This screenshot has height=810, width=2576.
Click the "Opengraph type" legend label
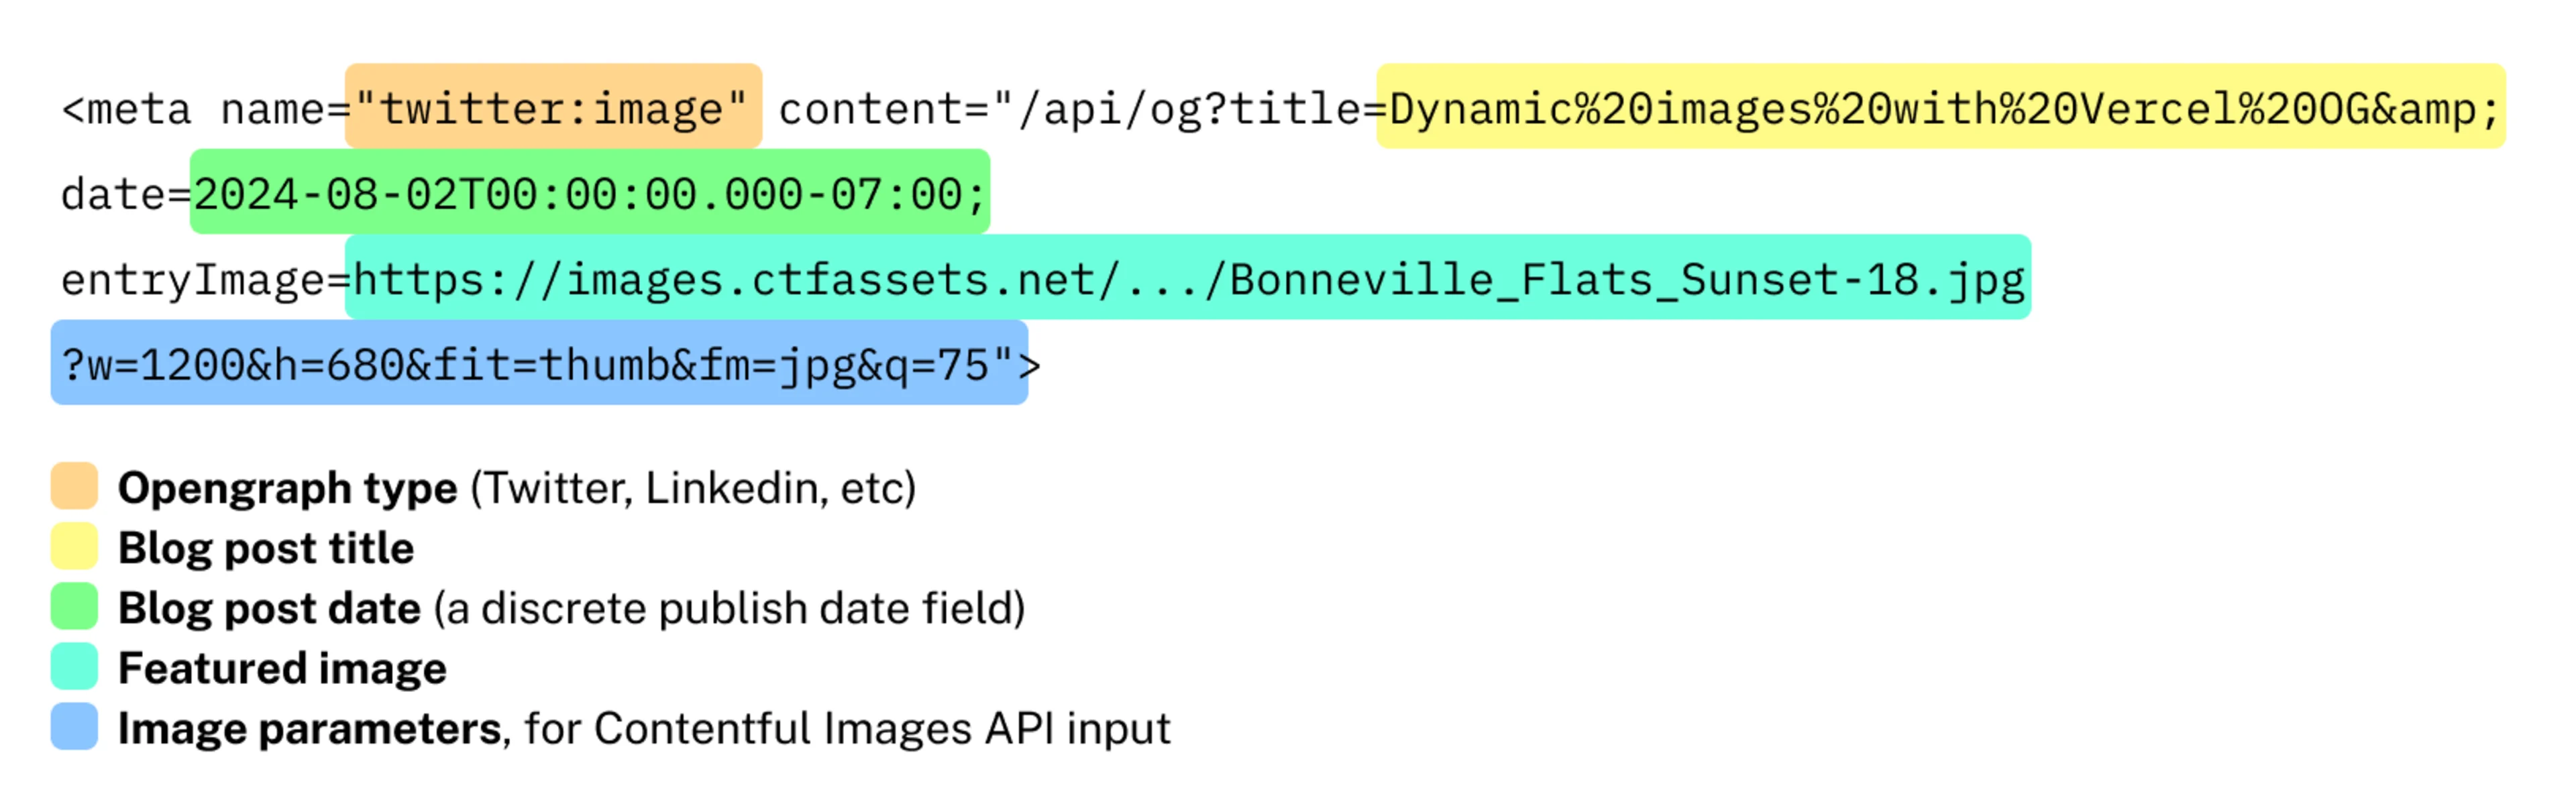click(x=287, y=488)
